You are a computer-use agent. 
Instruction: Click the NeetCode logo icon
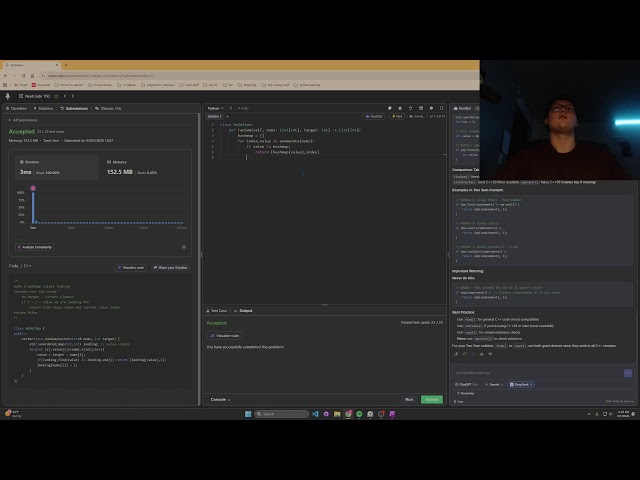point(7,96)
